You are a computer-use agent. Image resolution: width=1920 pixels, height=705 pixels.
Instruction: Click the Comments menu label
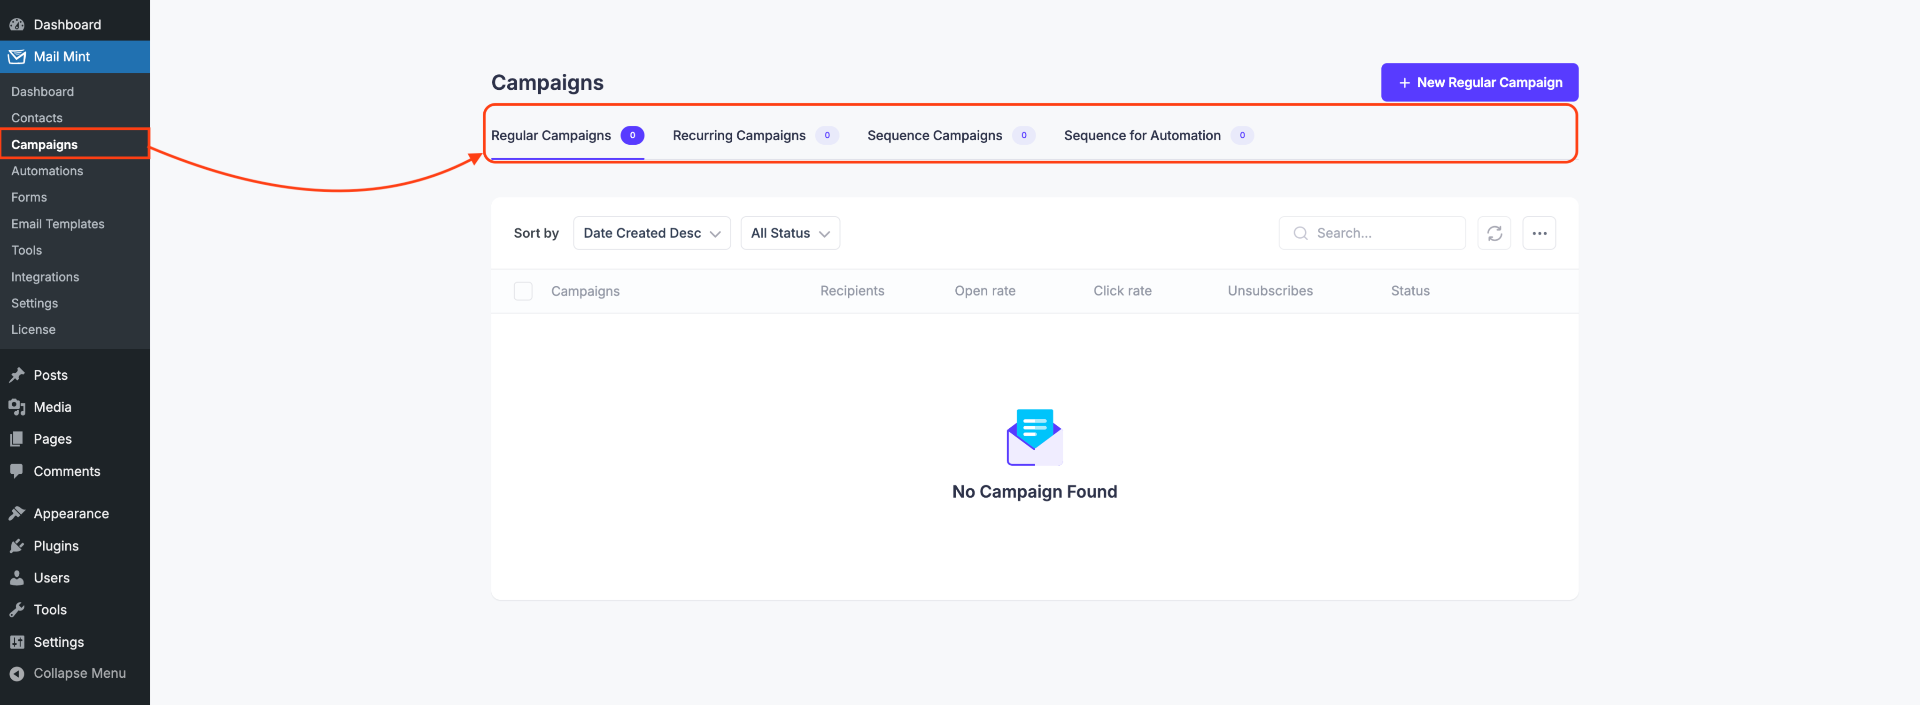coord(67,471)
